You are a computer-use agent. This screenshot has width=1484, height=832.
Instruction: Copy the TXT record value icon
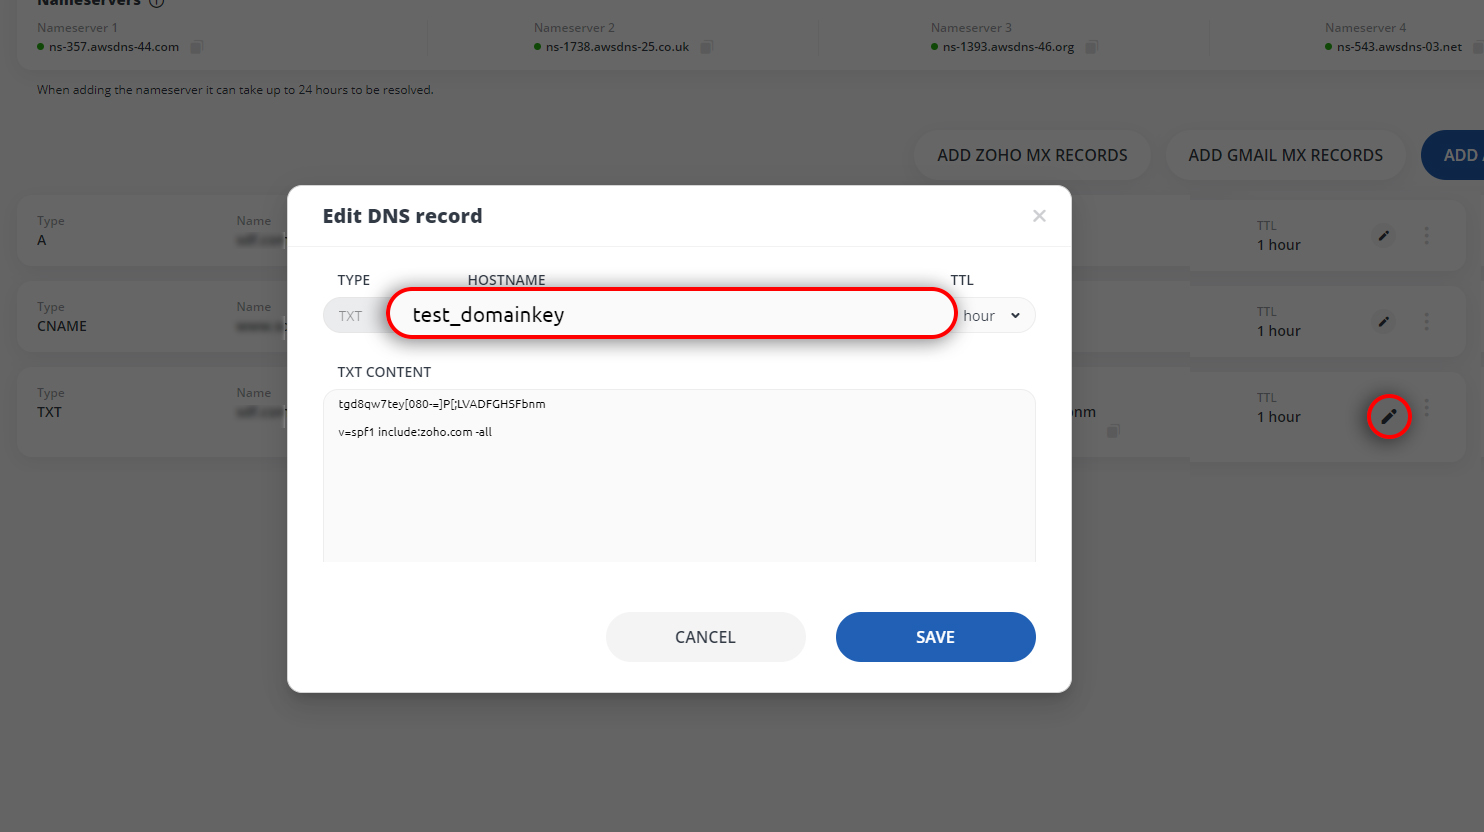click(x=1113, y=431)
